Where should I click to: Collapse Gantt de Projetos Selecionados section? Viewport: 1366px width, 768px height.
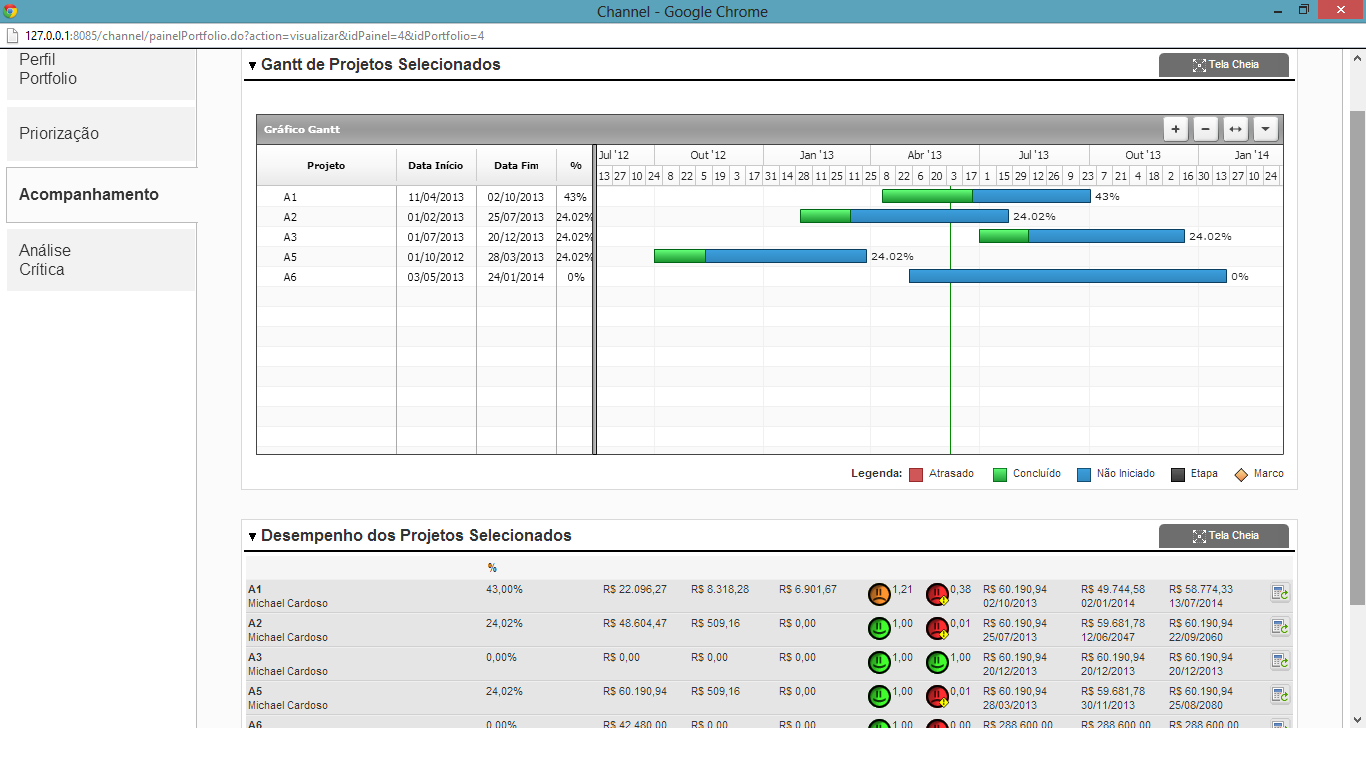click(252, 65)
